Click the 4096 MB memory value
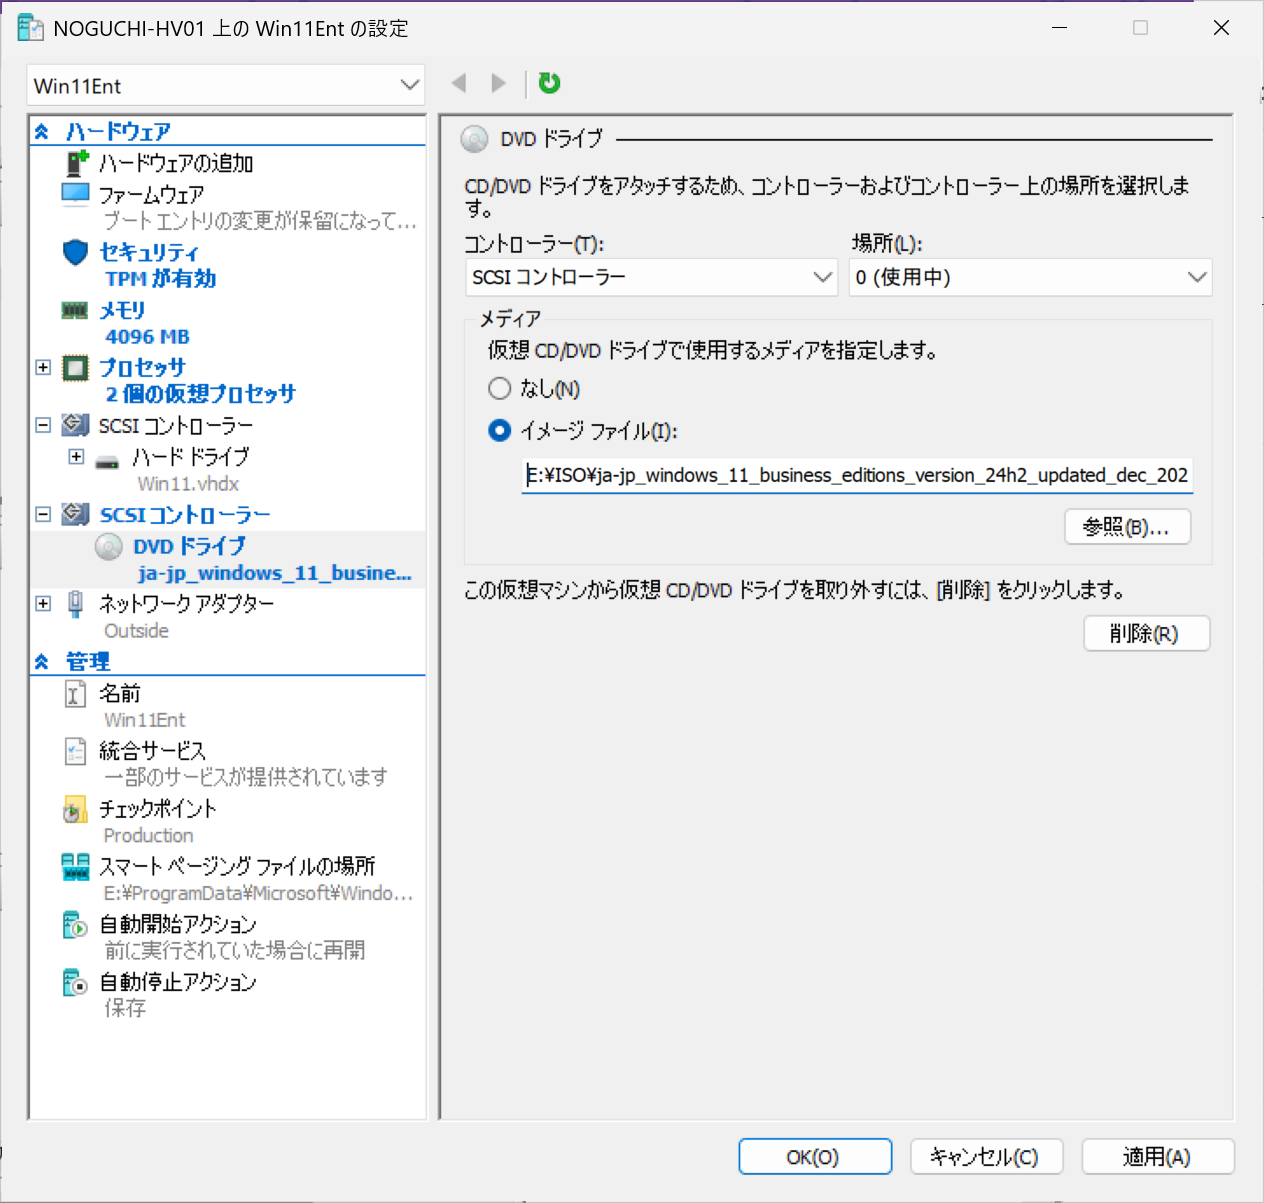 point(147,337)
